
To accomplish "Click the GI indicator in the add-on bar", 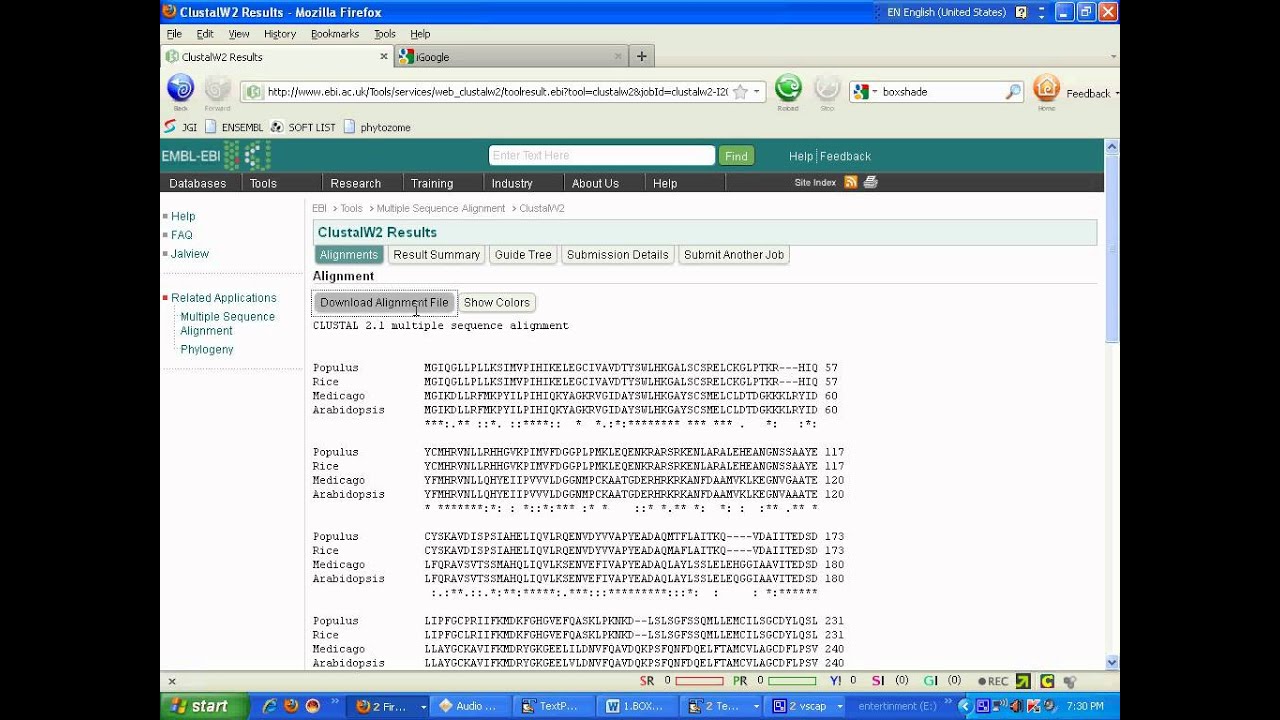I will (931, 681).
